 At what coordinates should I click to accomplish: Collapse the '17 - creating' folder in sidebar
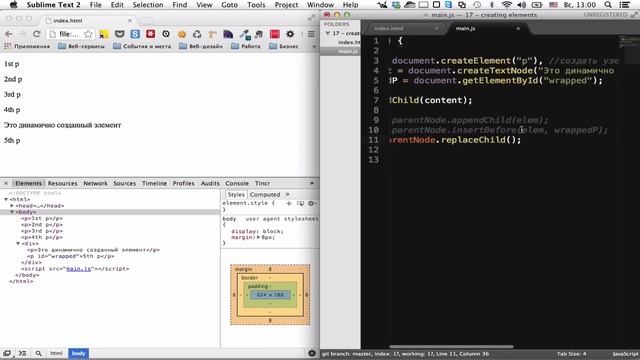(x=327, y=33)
